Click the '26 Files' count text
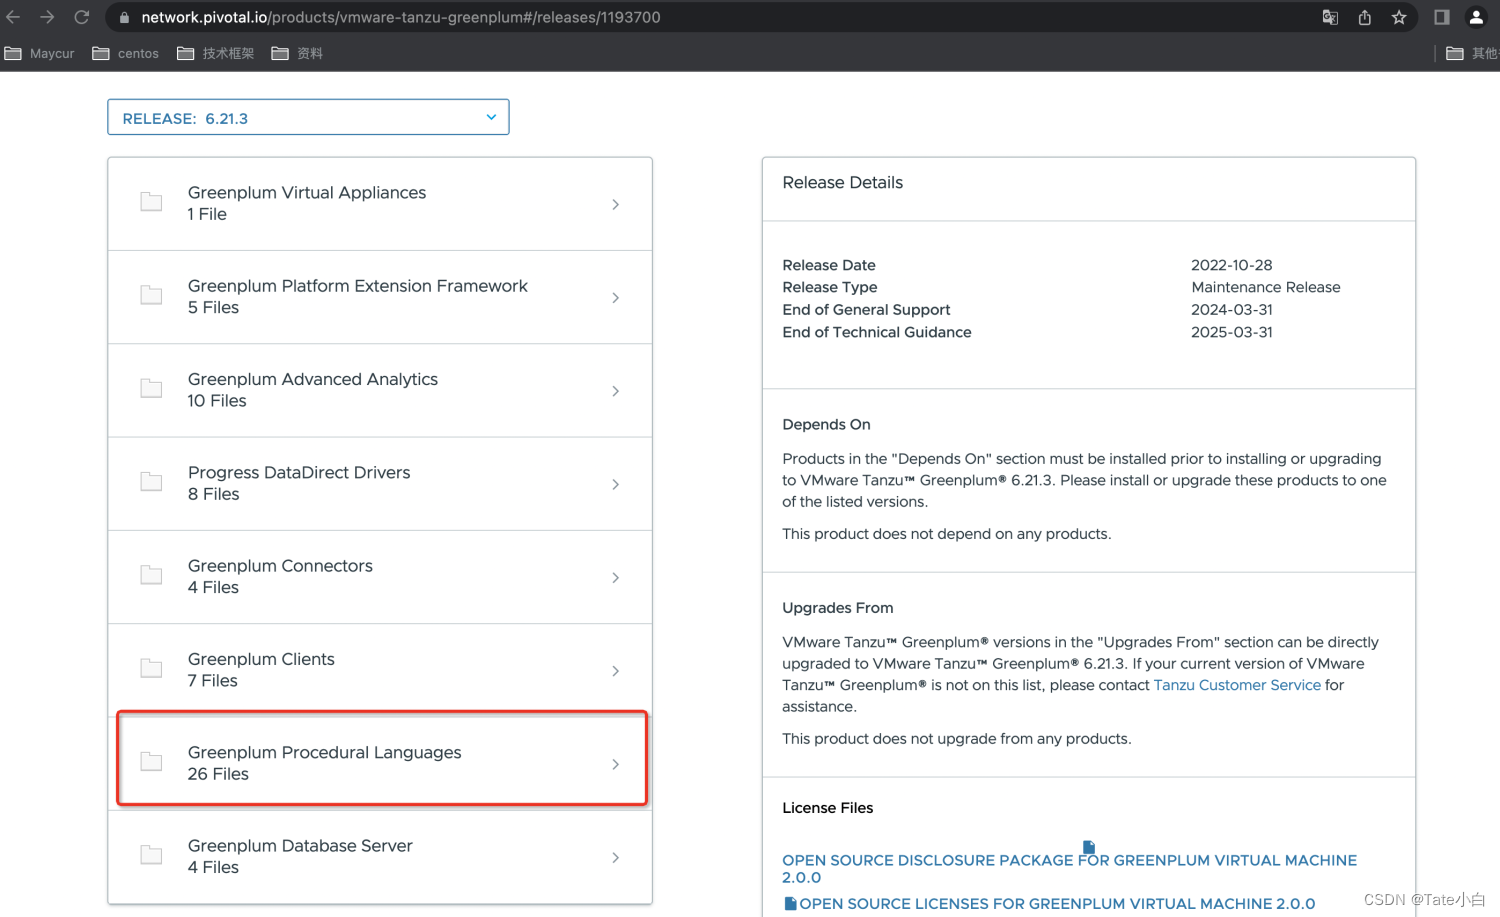 218,774
